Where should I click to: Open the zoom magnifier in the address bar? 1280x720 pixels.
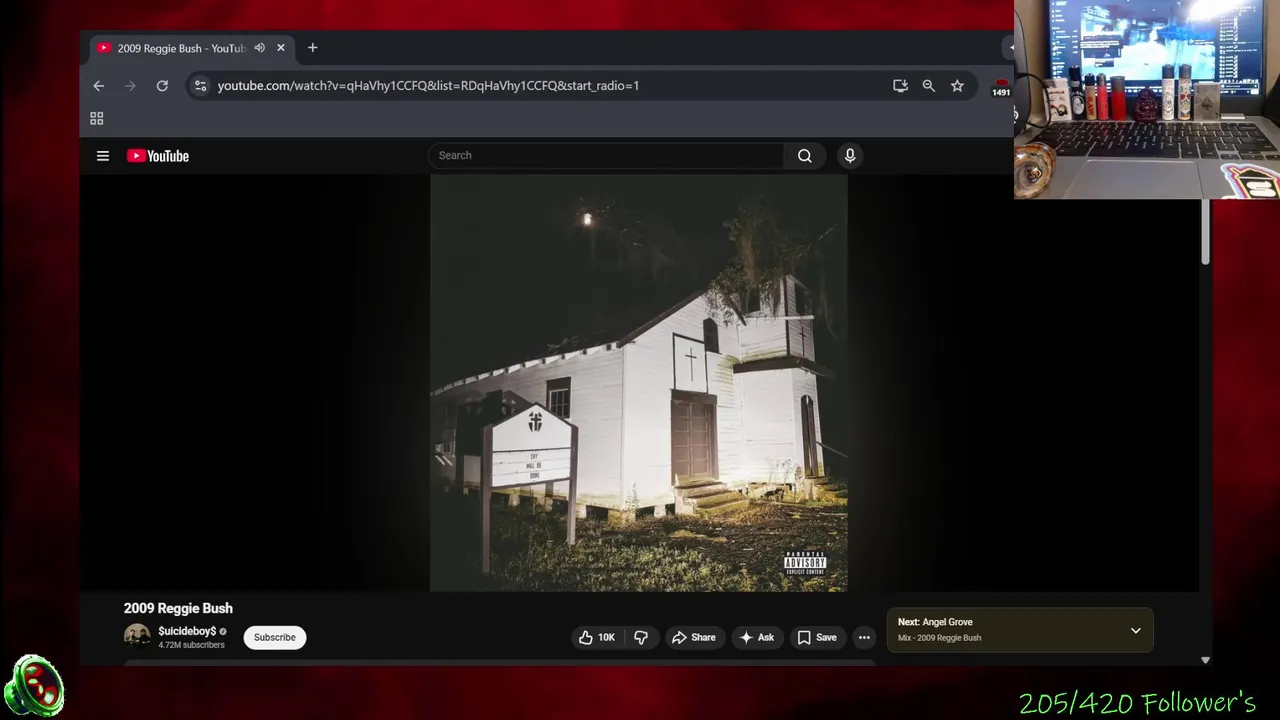coord(929,86)
